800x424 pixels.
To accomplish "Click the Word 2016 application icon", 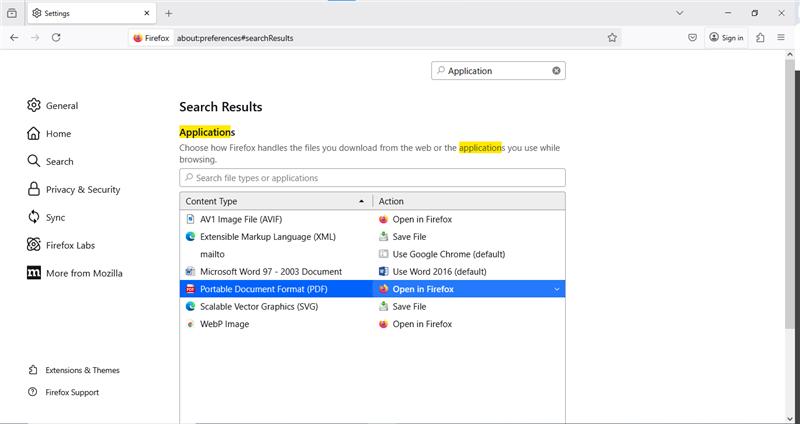I will click(x=384, y=271).
